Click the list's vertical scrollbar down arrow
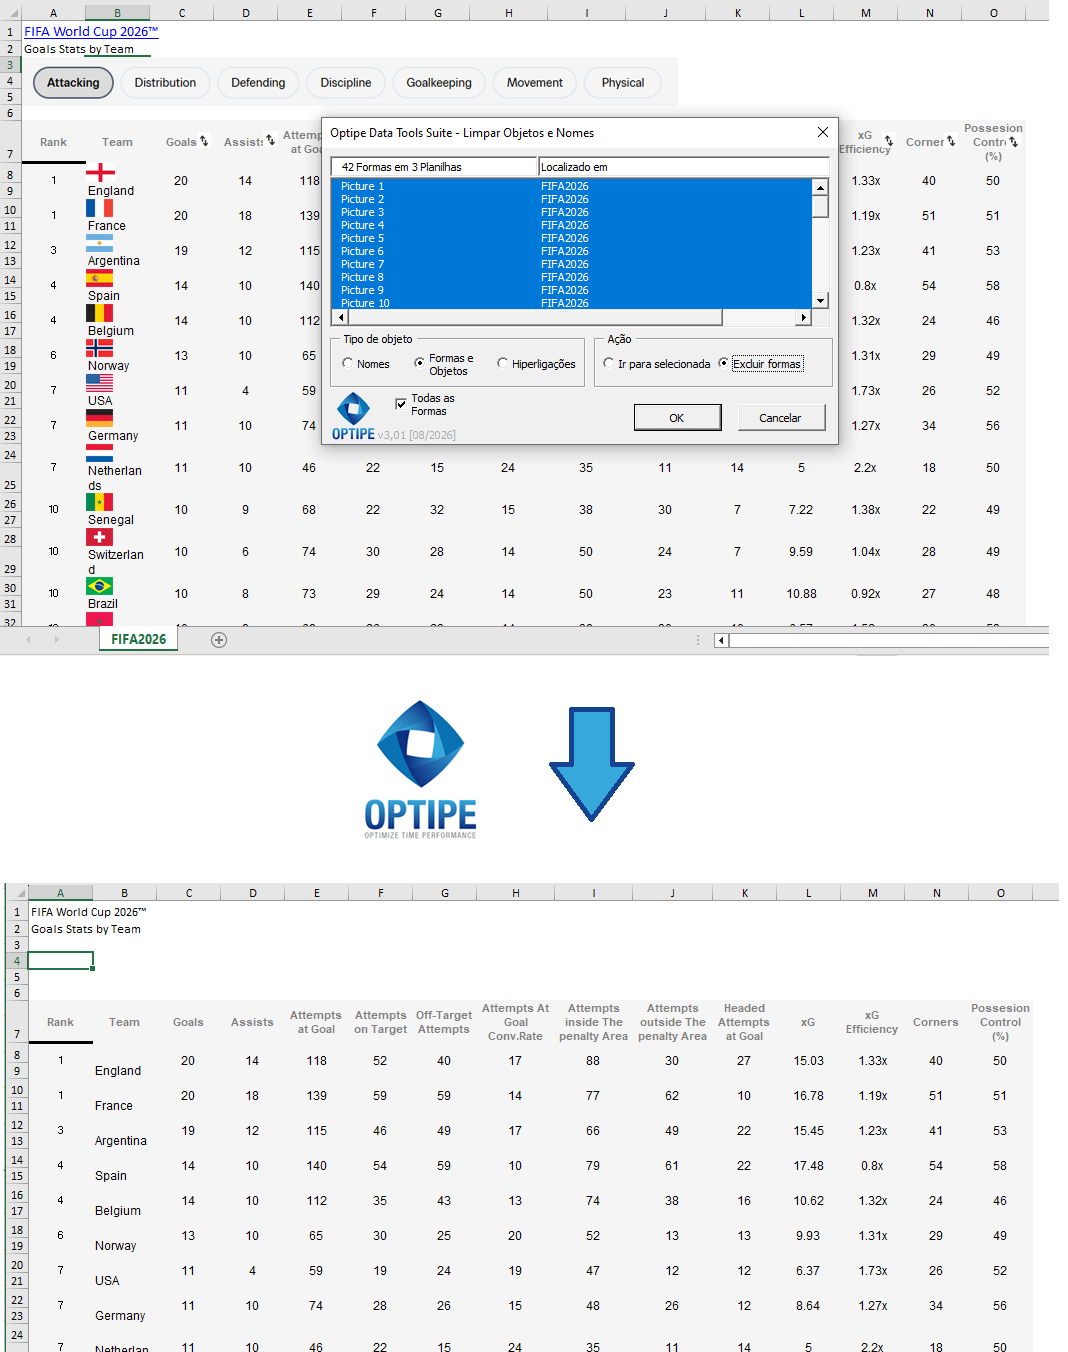Screen dimensions: 1068x1352 click(x=820, y=301)
